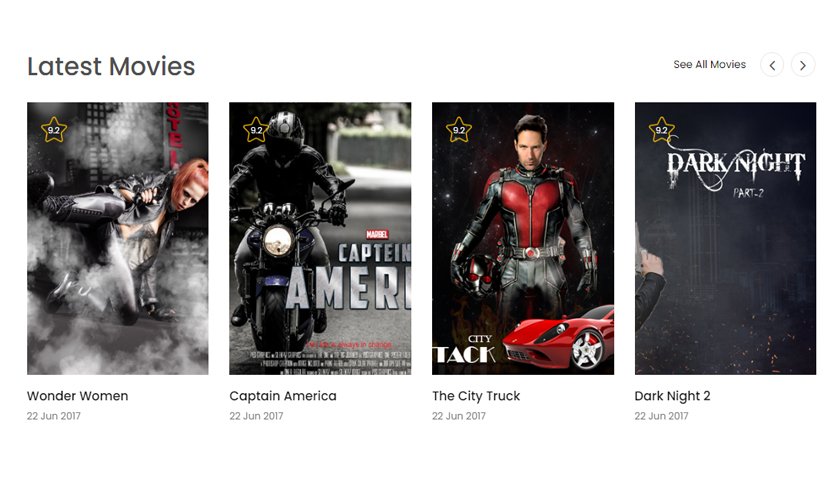Click the next carousel arrow button
The height and width of the screenshot is (484, 836).
(803, 65)
